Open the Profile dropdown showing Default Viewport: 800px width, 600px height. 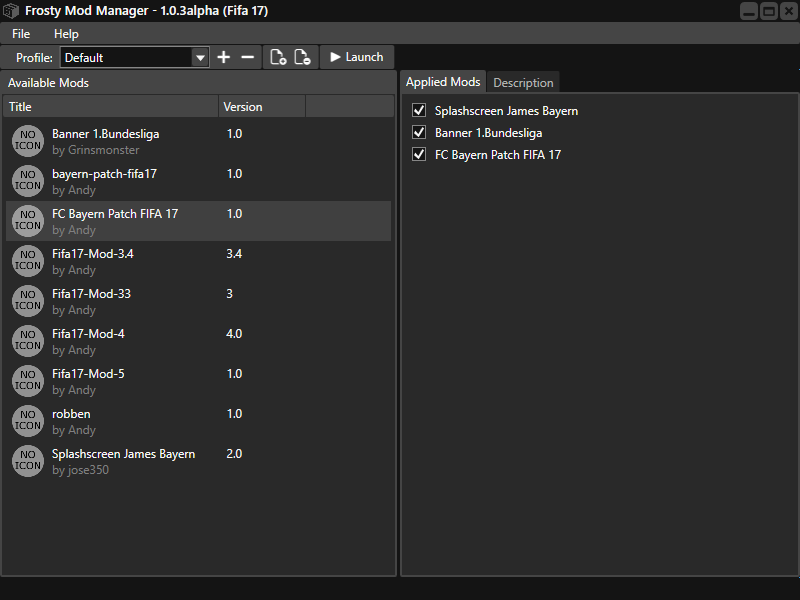pos(134,58)
